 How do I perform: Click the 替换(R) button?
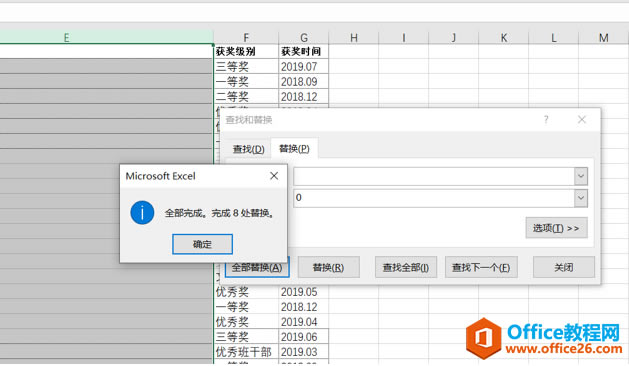point(329,268)
